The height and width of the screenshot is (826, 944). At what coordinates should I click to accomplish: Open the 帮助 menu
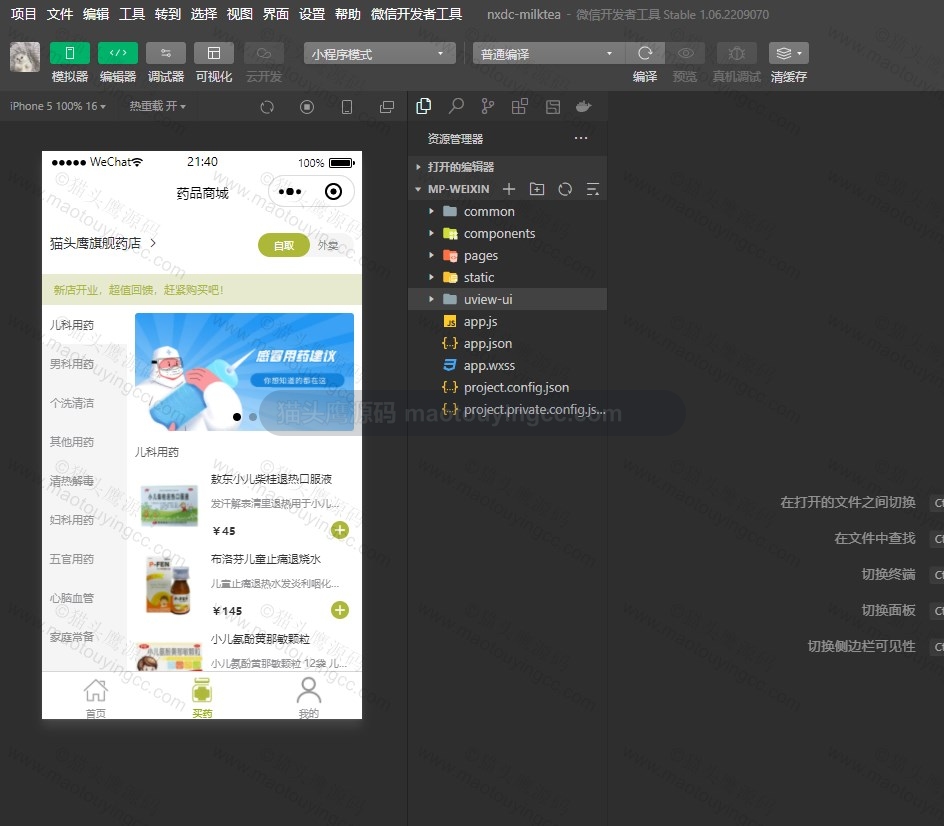pyautogui.click(x=348, y=14)
